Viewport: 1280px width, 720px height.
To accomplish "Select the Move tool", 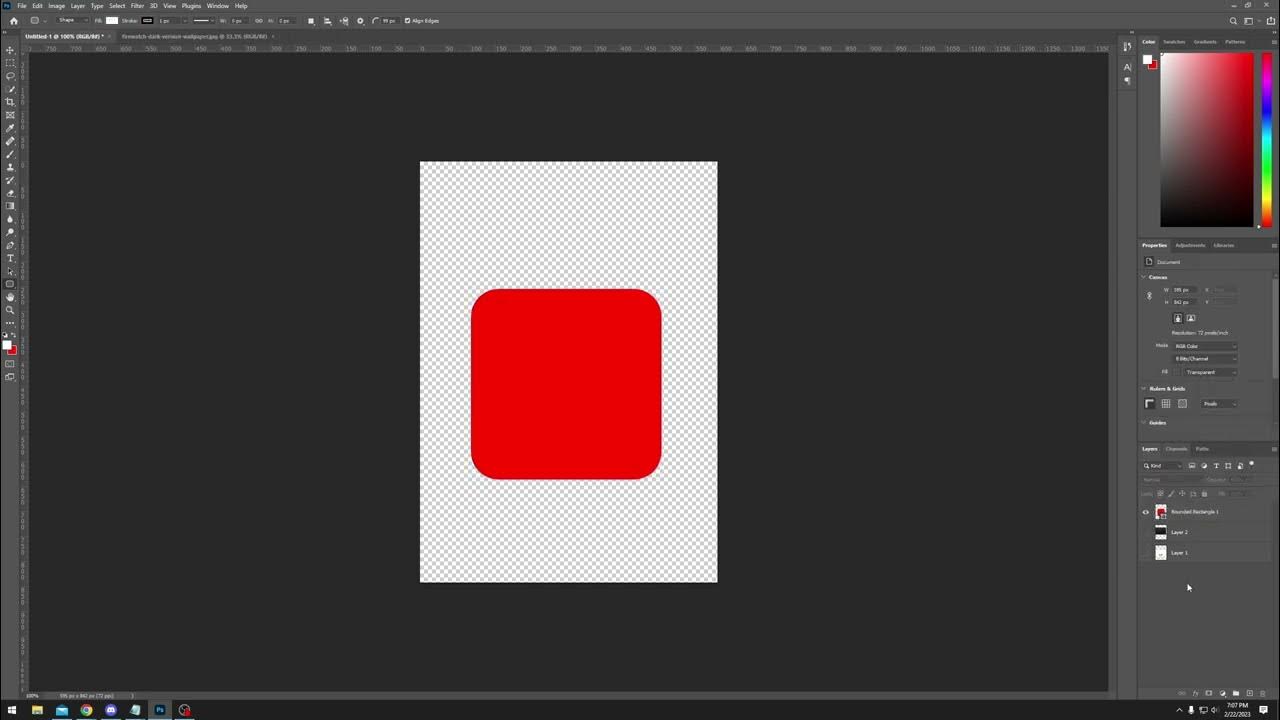I will pos(10,50).
